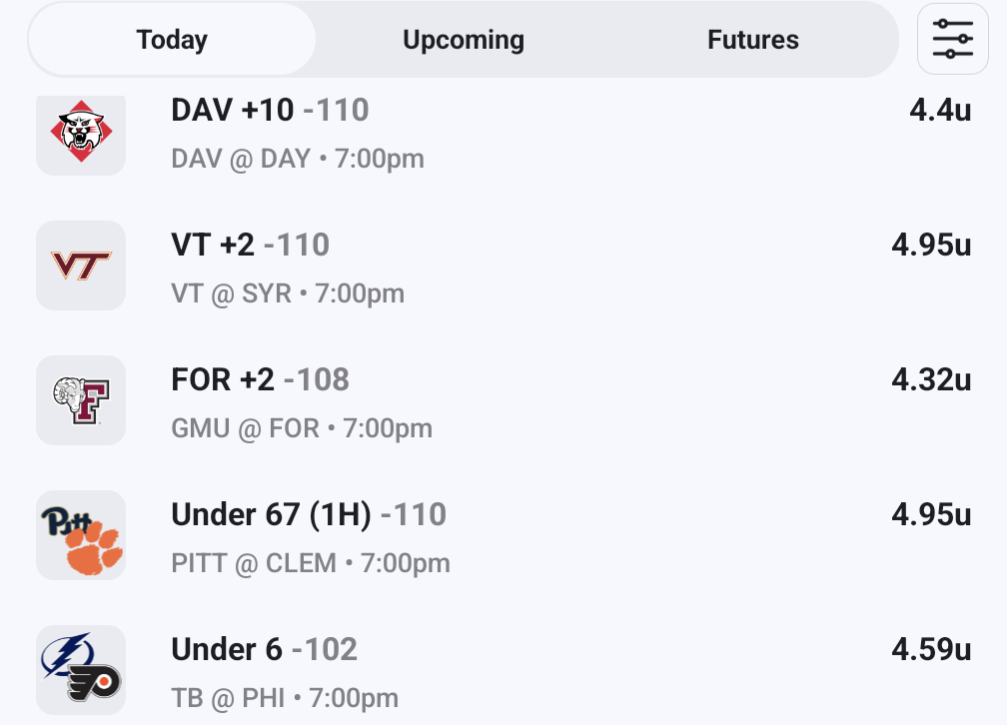
Task: Select the PITT @ CLEM matchup text
Action: click(x=310, y=564)
